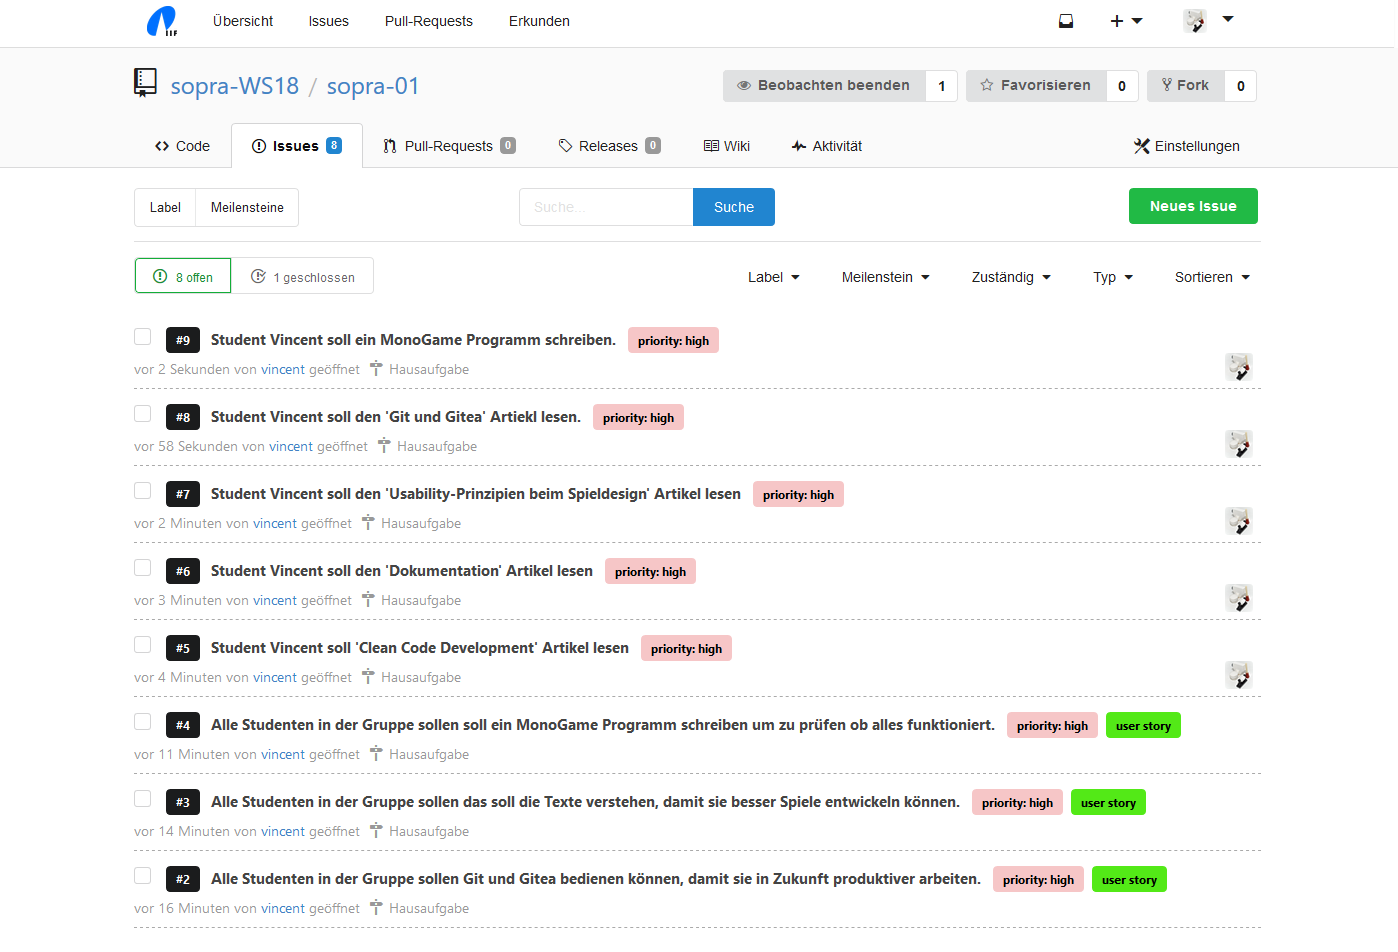Expand the Meilenstein filter dropdown
Viewport: 1398px width, 952px height.
(885, 277)
